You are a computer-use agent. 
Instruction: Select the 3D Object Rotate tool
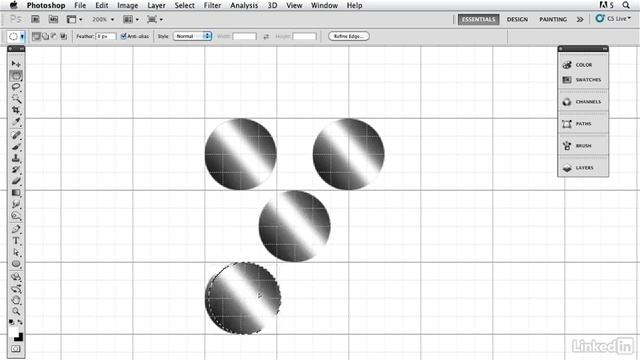tap(16, 278)
